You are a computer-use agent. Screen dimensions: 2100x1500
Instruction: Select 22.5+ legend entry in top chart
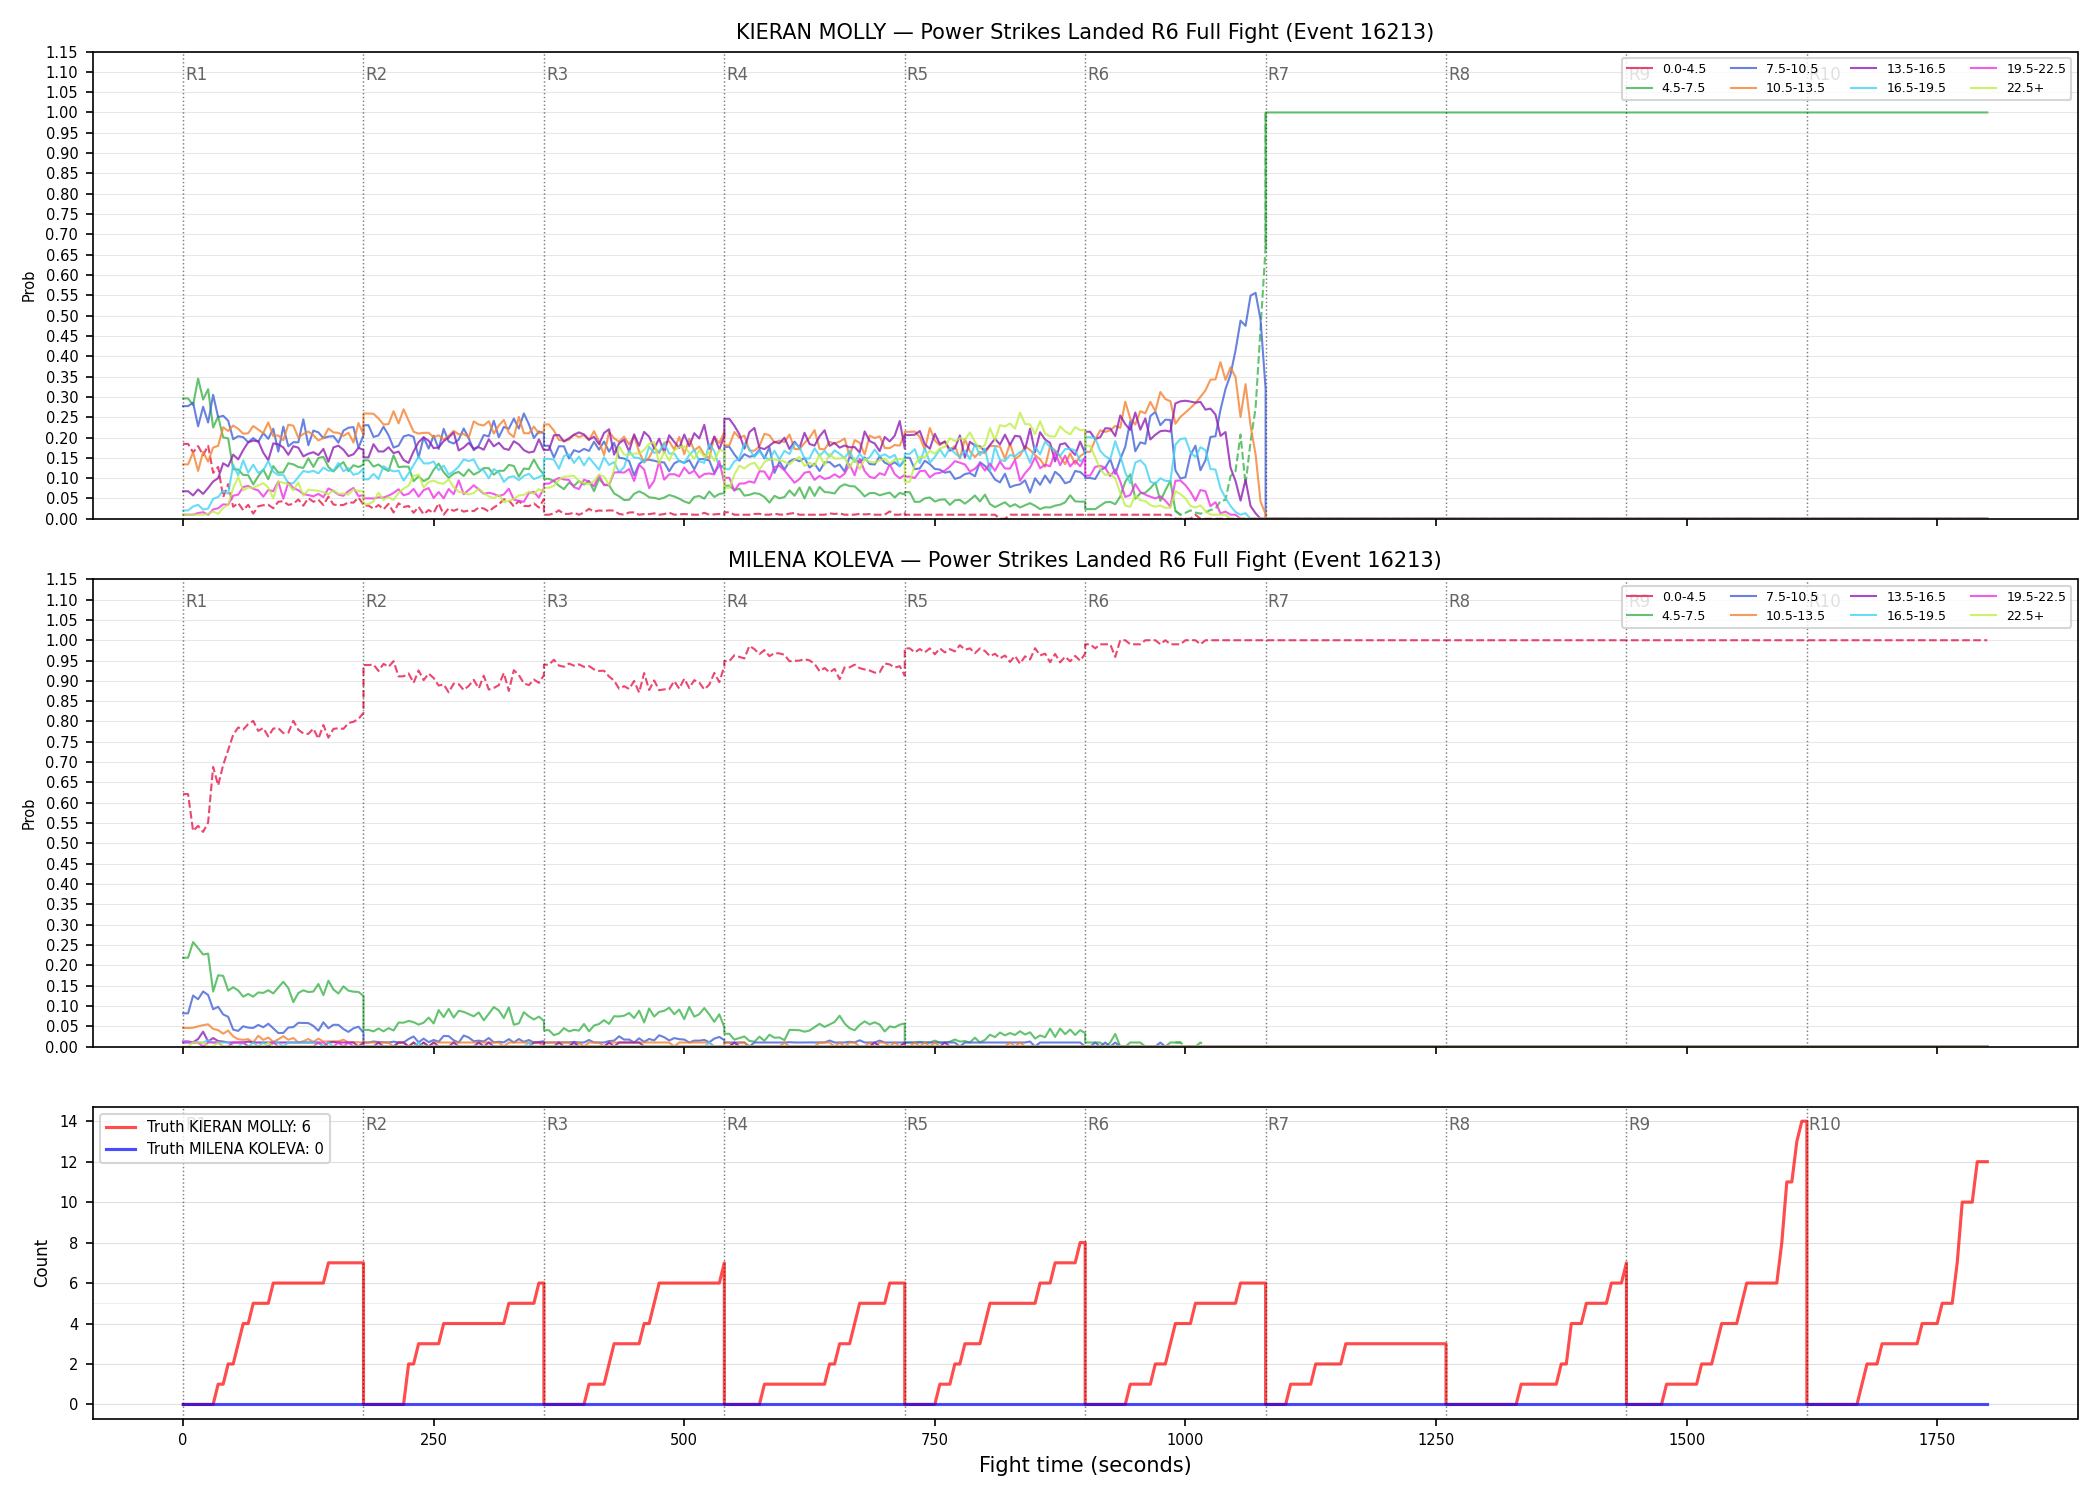[2007, 88]
